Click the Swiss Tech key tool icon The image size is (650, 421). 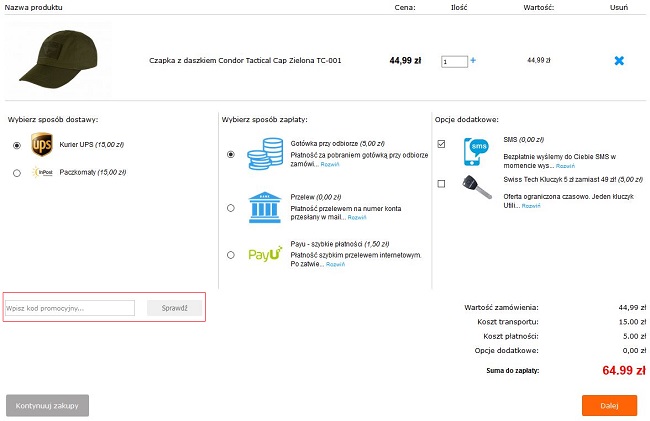(x=476, y=187)
